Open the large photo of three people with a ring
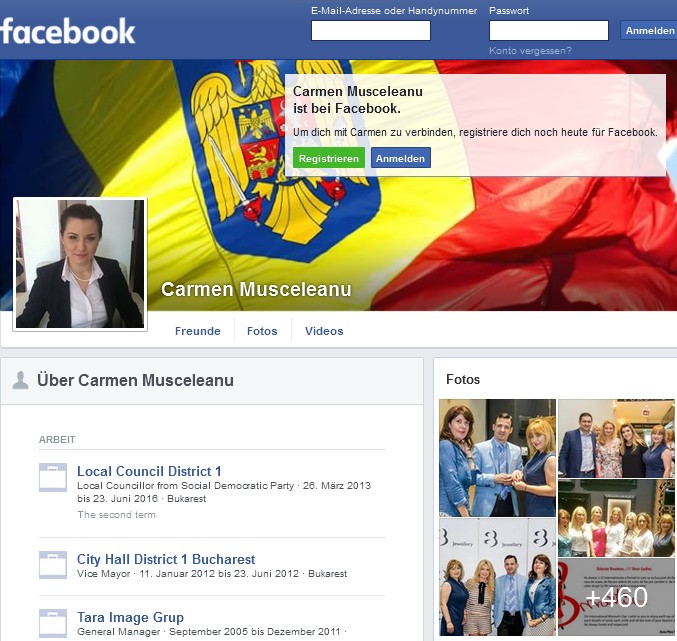 point(497,458)
